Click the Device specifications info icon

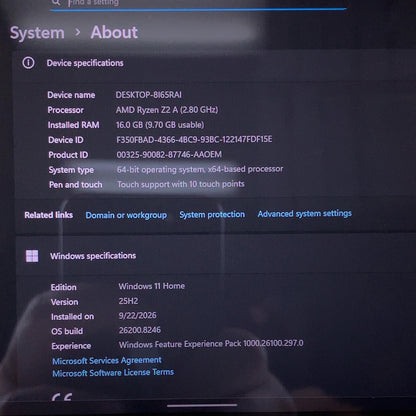[x=28, y=63]
